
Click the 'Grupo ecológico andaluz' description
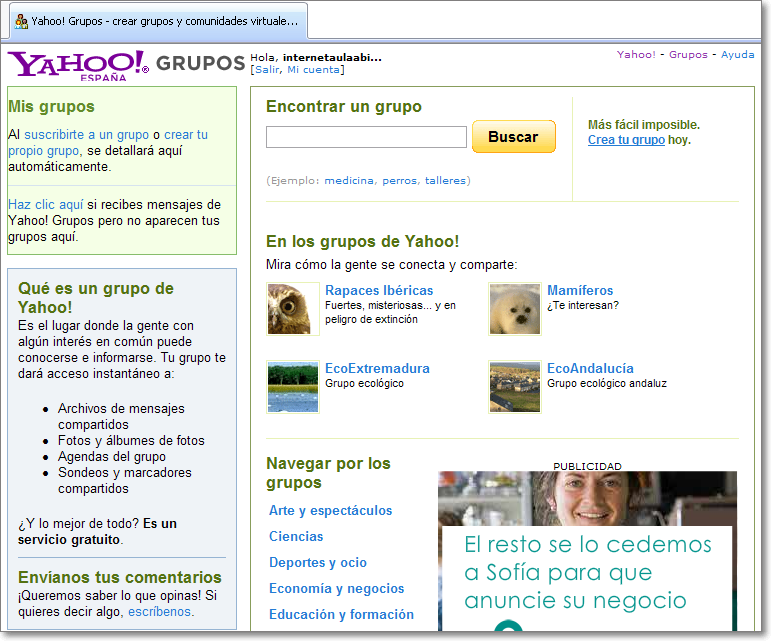(607, 383)
